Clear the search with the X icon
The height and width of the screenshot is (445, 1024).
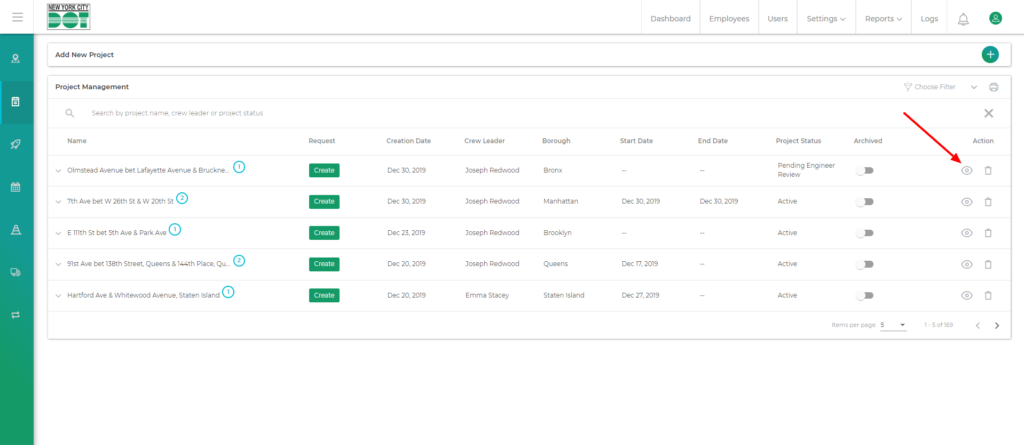click(x=988, y=114)
